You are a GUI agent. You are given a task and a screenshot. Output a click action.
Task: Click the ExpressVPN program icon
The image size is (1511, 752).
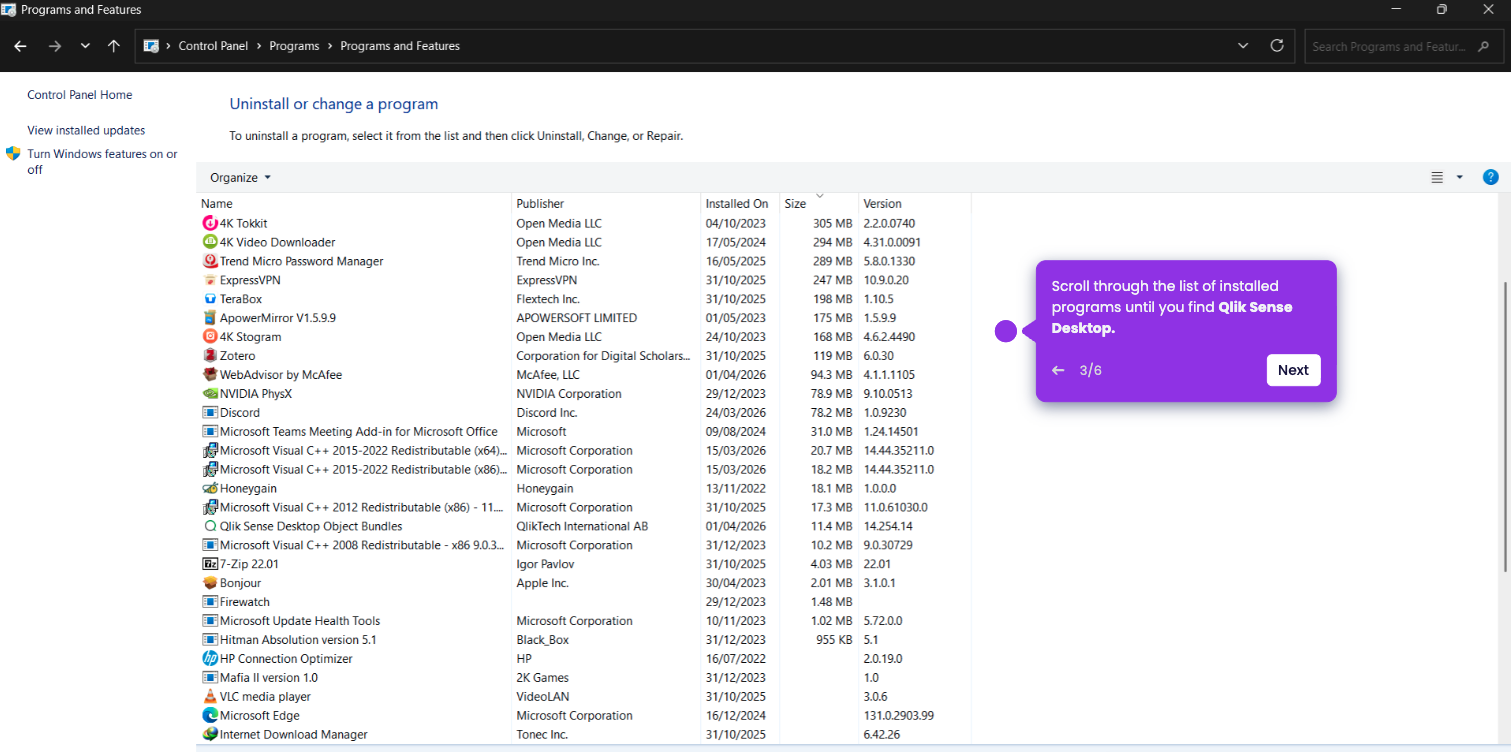(x=210, y=280)
